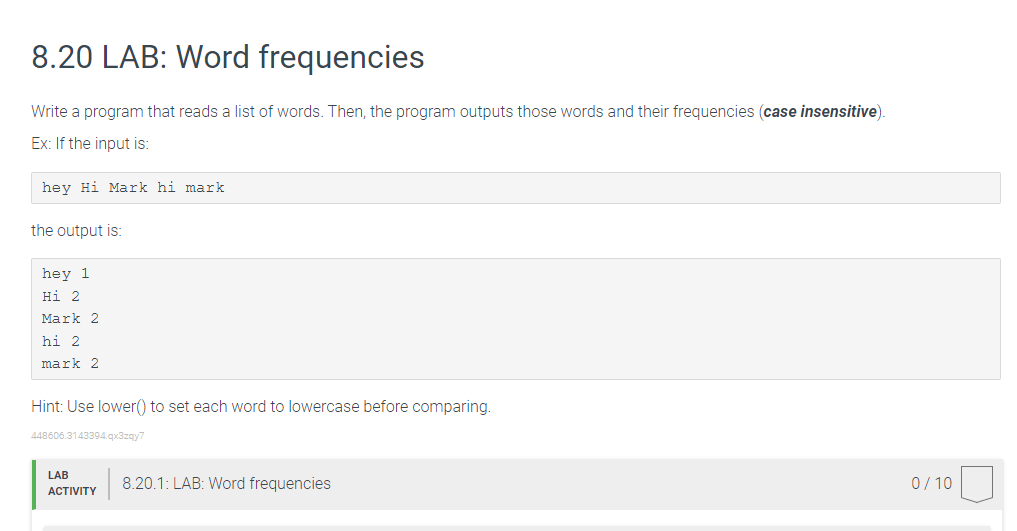
Task: Click the lowercase 'hi 2' output line
Action: click(61, 341)
